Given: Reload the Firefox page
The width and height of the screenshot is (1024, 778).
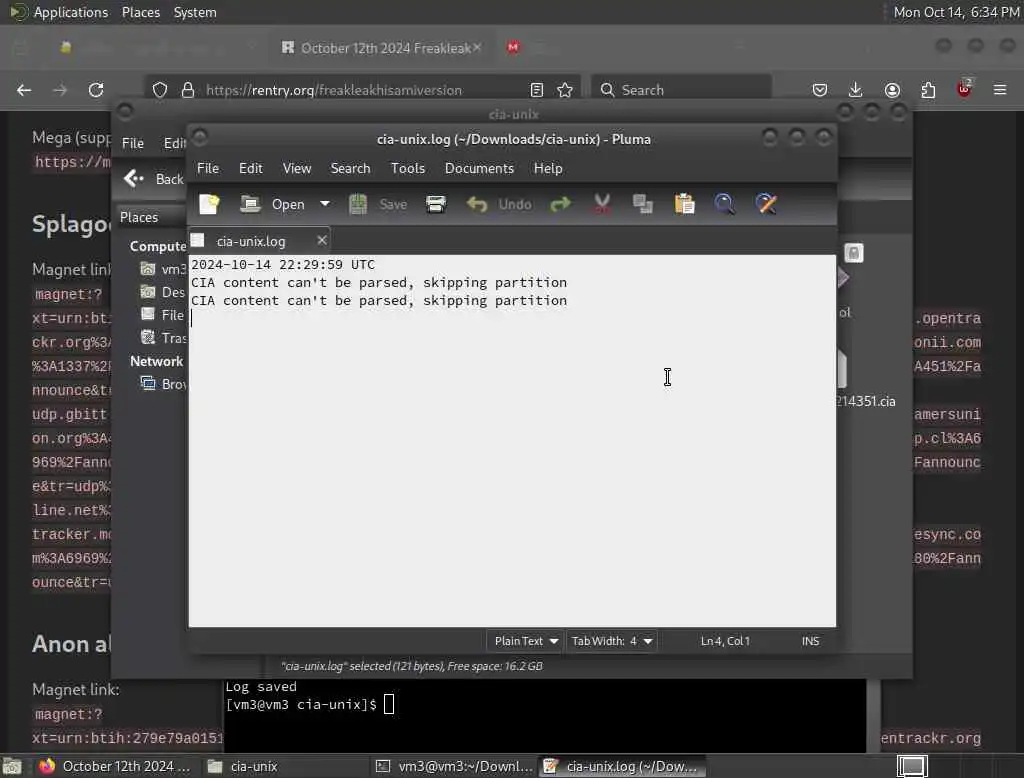Looking at the screenshot, I should 96,90.
